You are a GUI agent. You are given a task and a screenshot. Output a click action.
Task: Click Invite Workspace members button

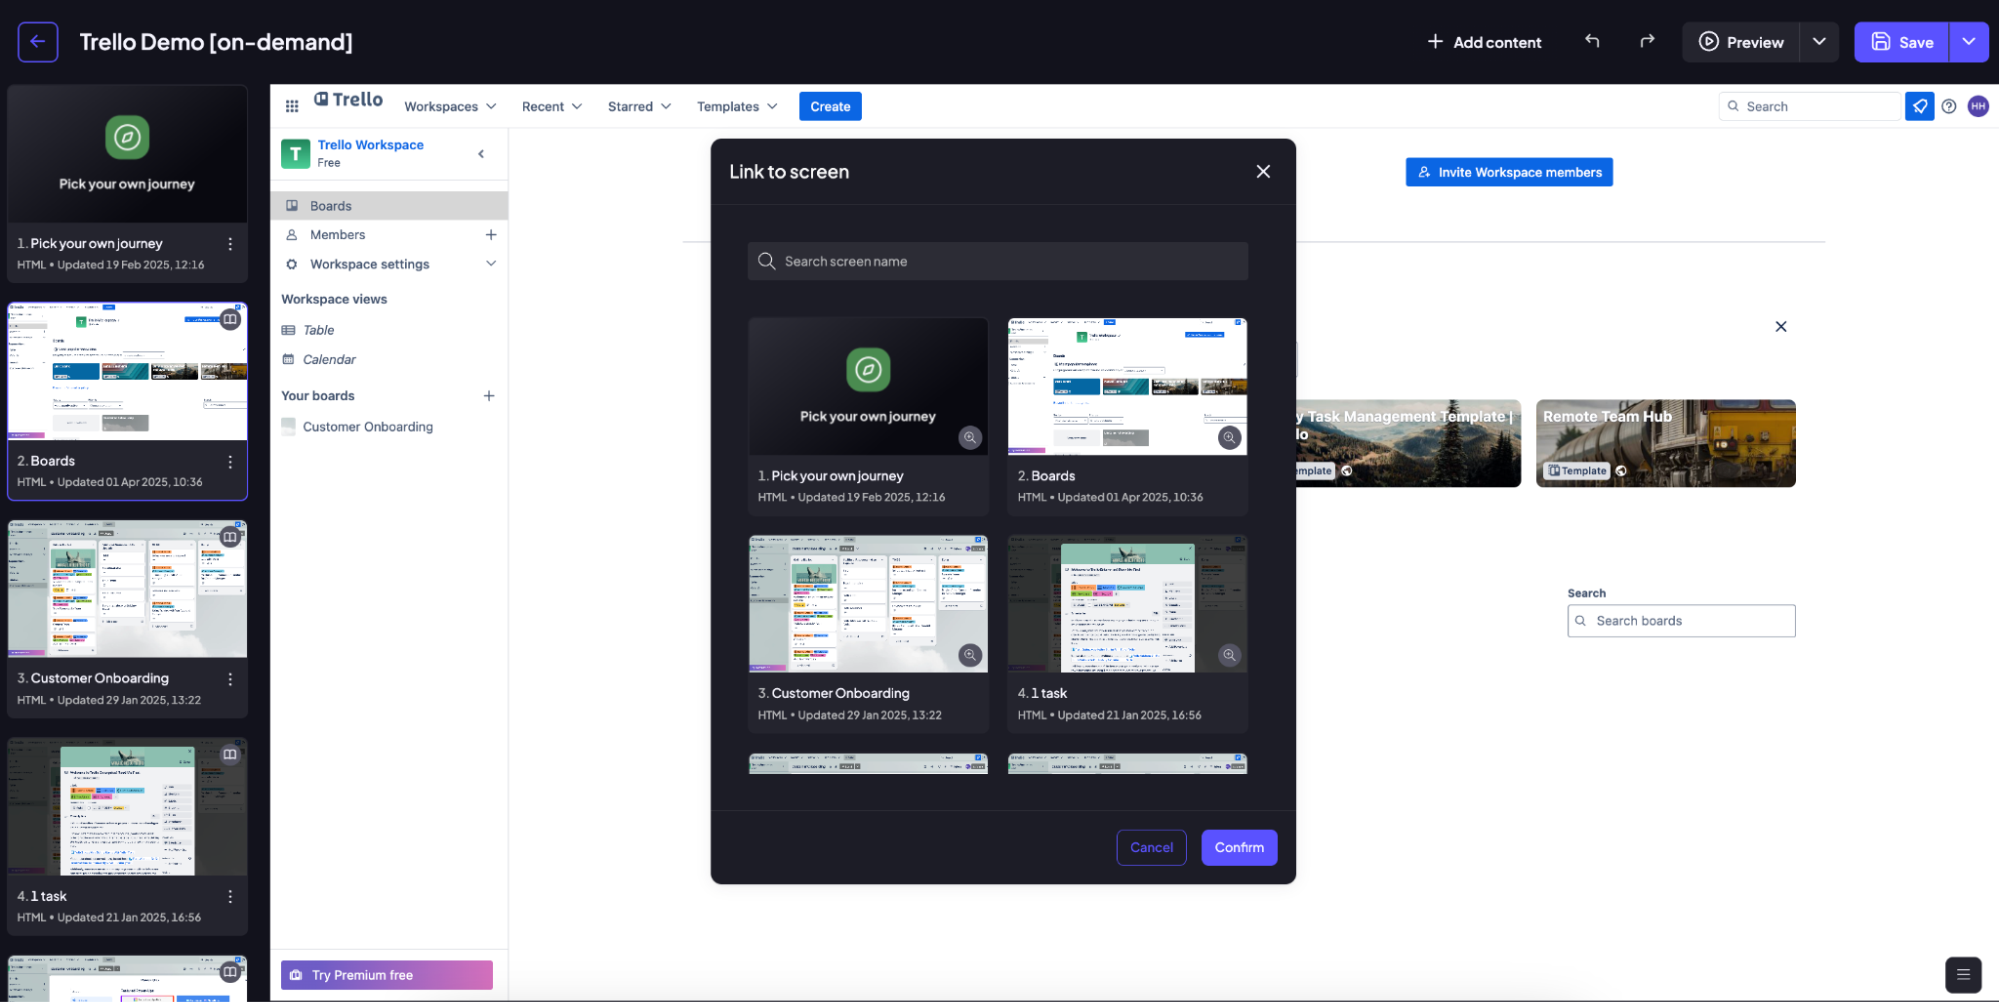(1509, 172)
